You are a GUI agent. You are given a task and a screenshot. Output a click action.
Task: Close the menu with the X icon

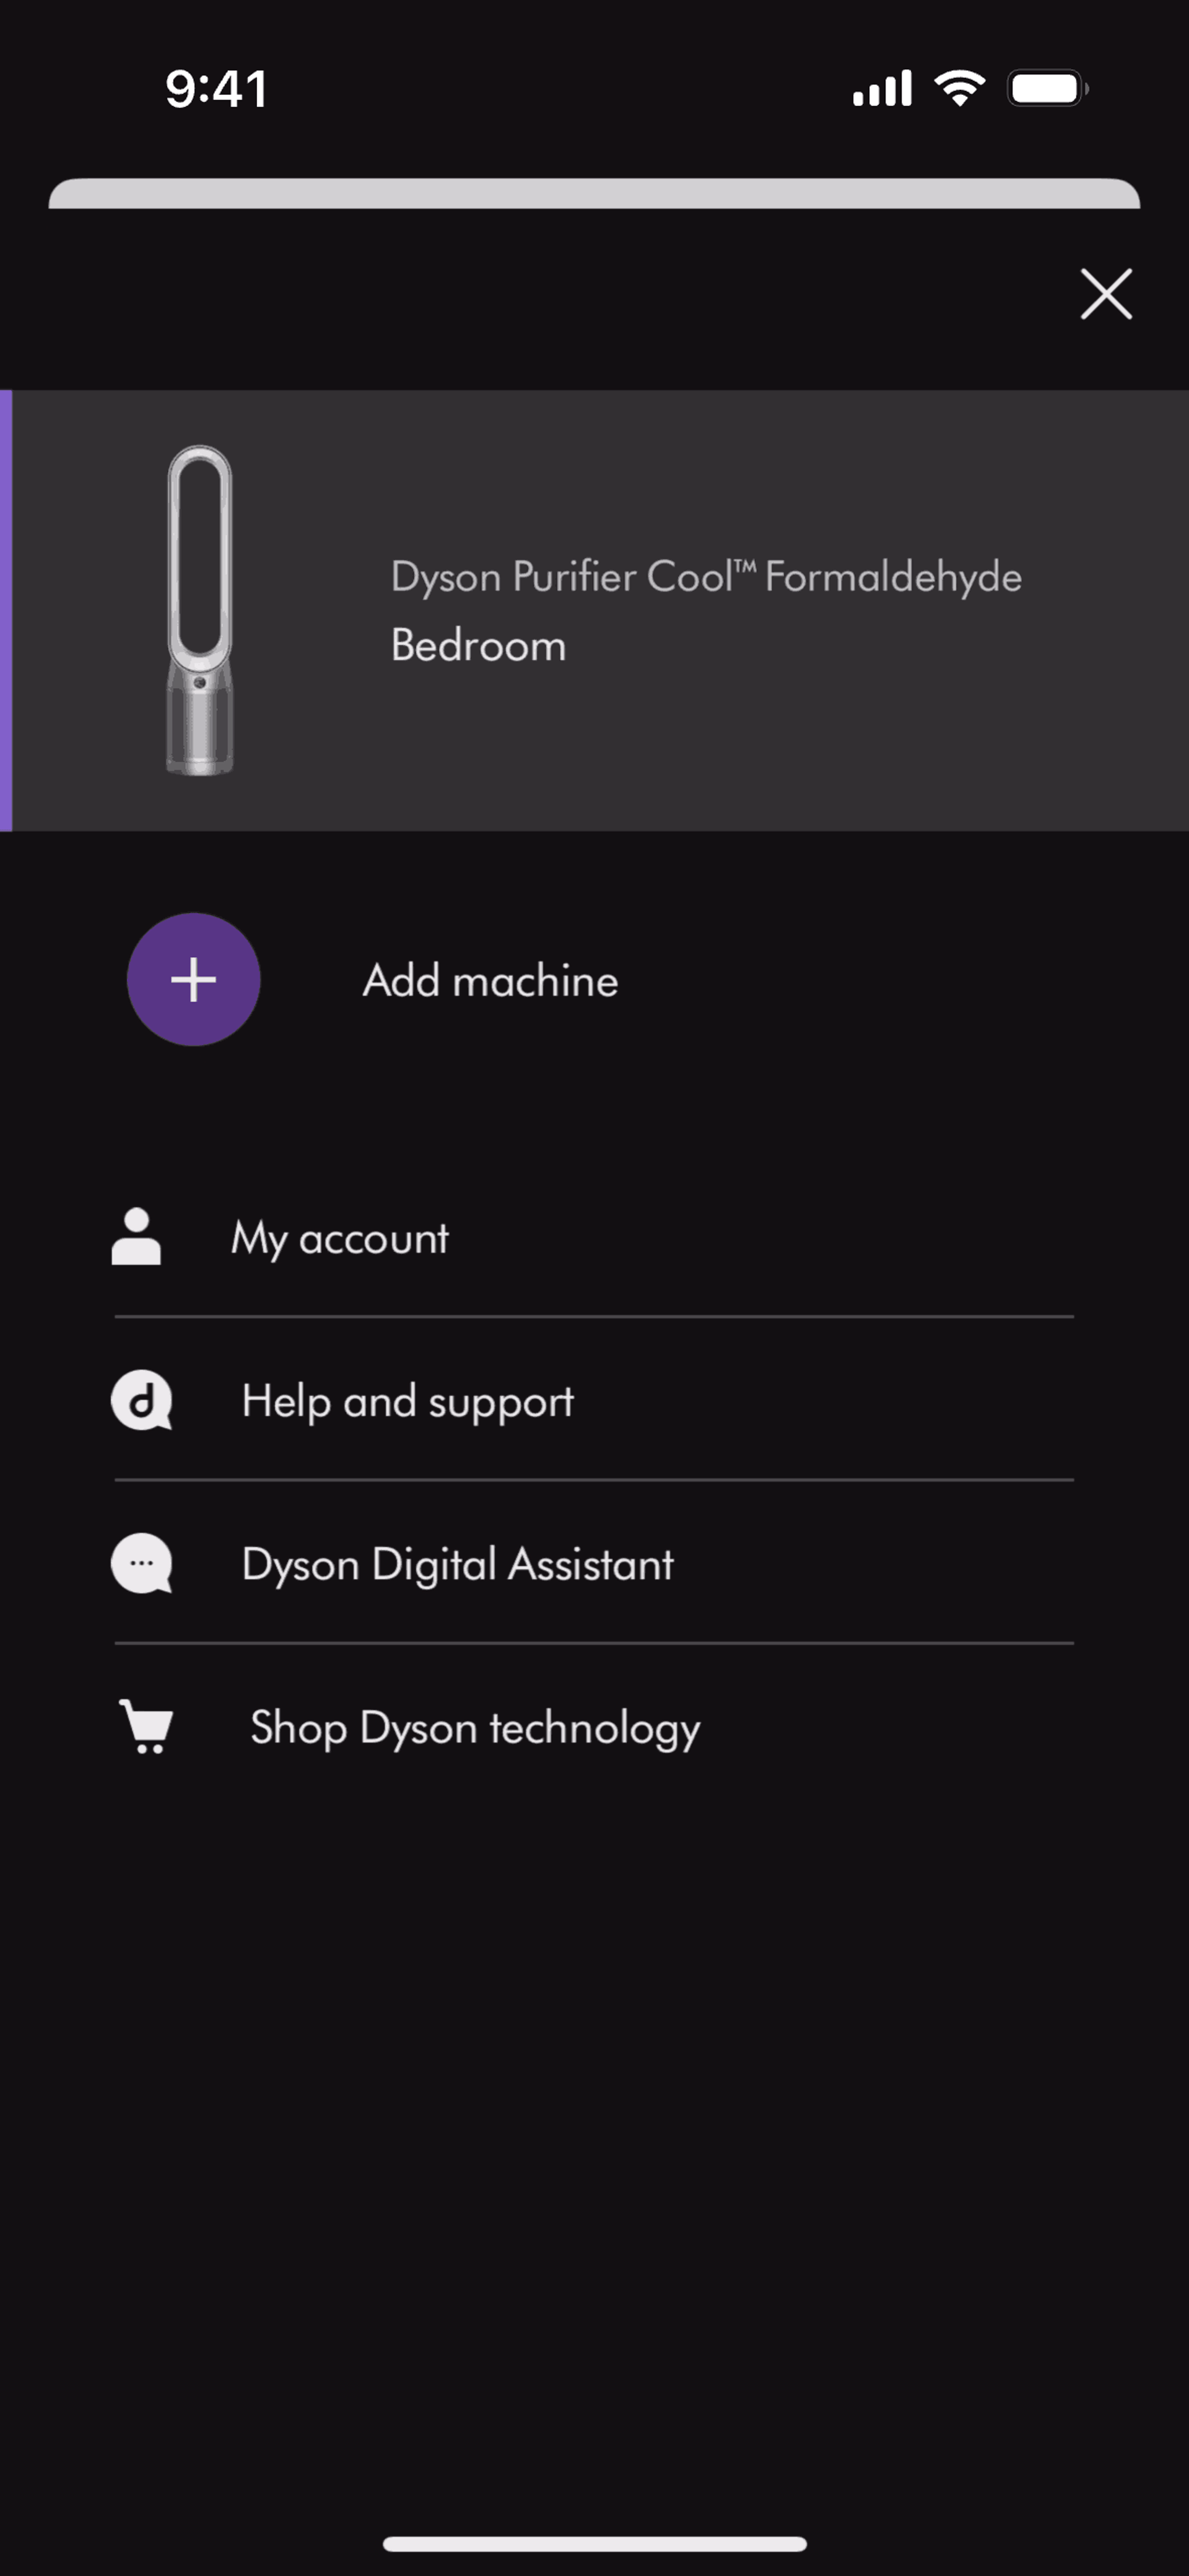tap(1106, 294)
